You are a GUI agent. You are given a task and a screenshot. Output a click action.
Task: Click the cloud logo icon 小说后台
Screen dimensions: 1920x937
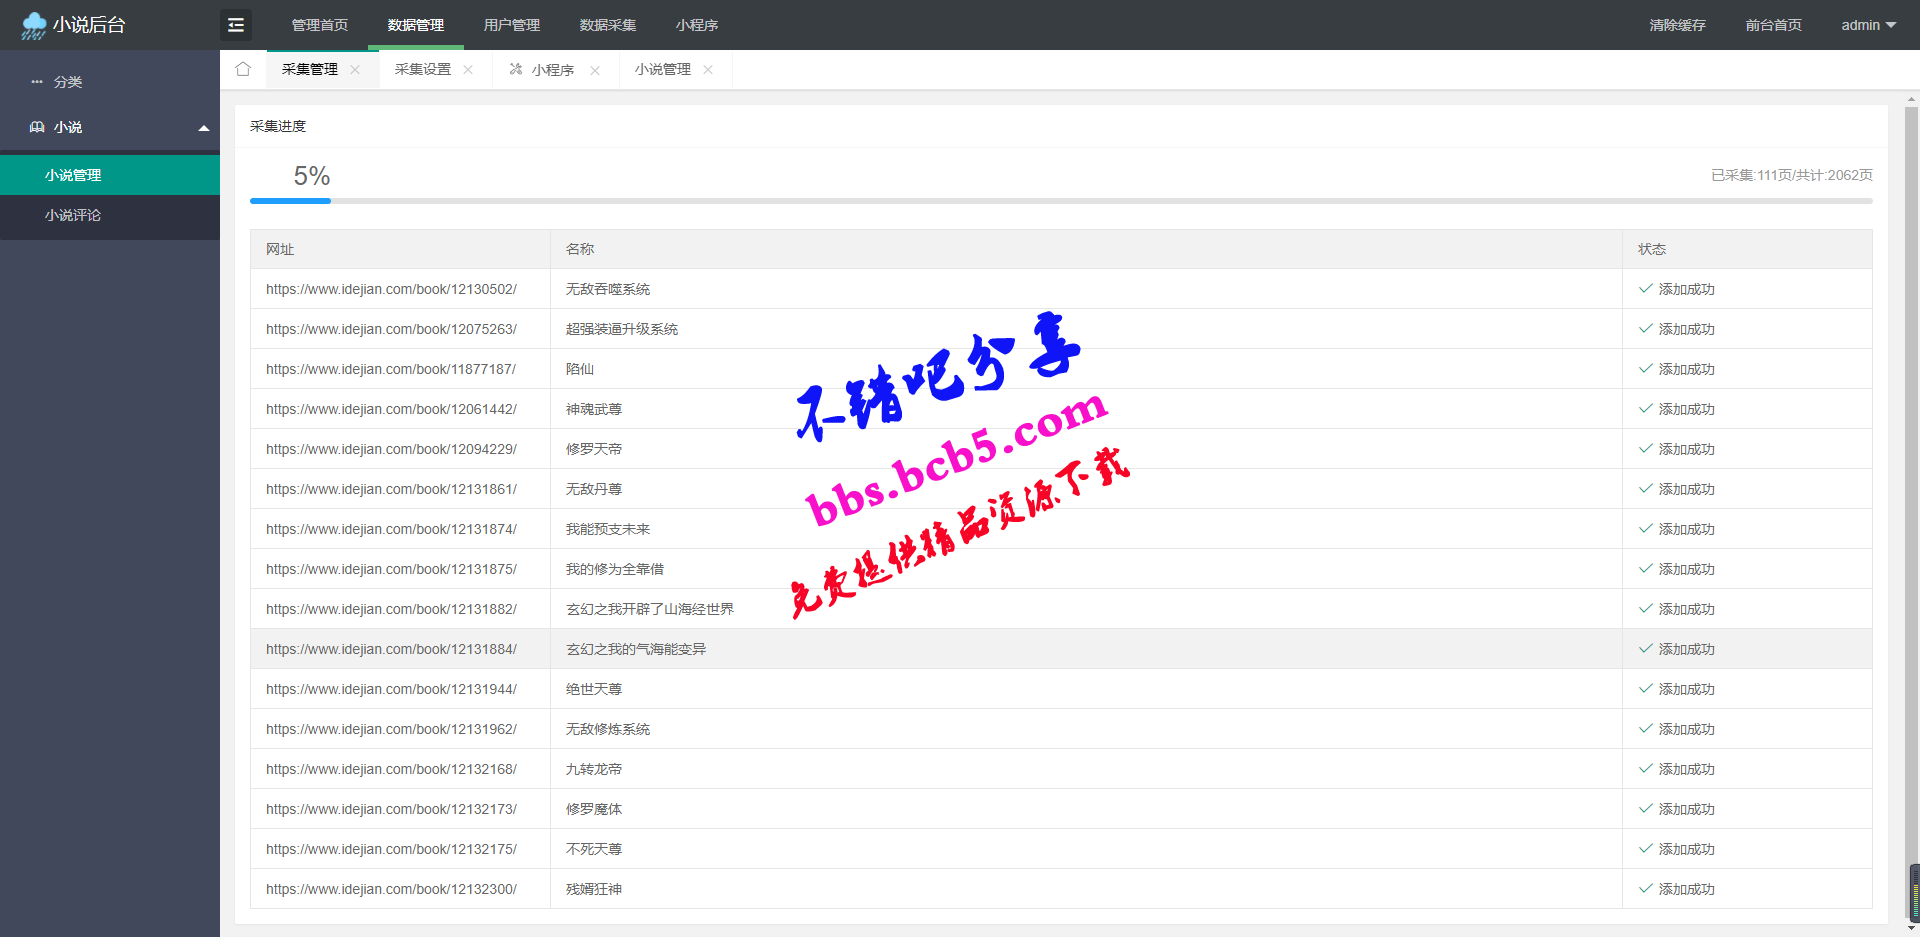coord(34,25)
